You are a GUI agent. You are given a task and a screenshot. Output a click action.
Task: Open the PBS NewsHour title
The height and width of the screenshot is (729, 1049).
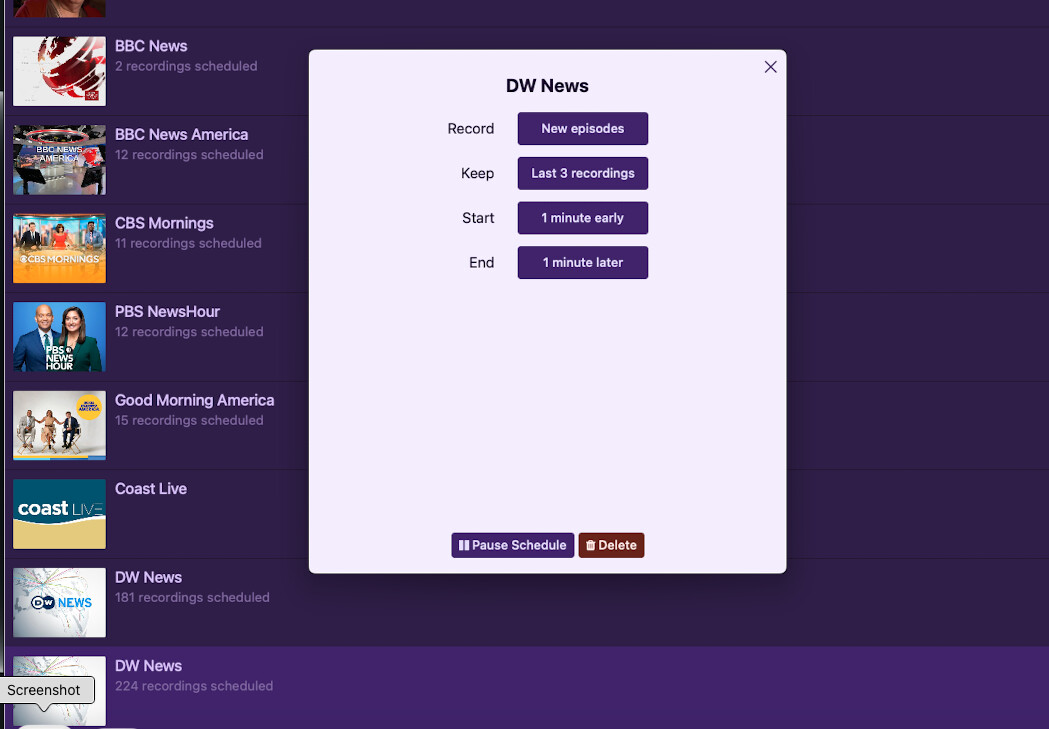click(x=167, y=312)
